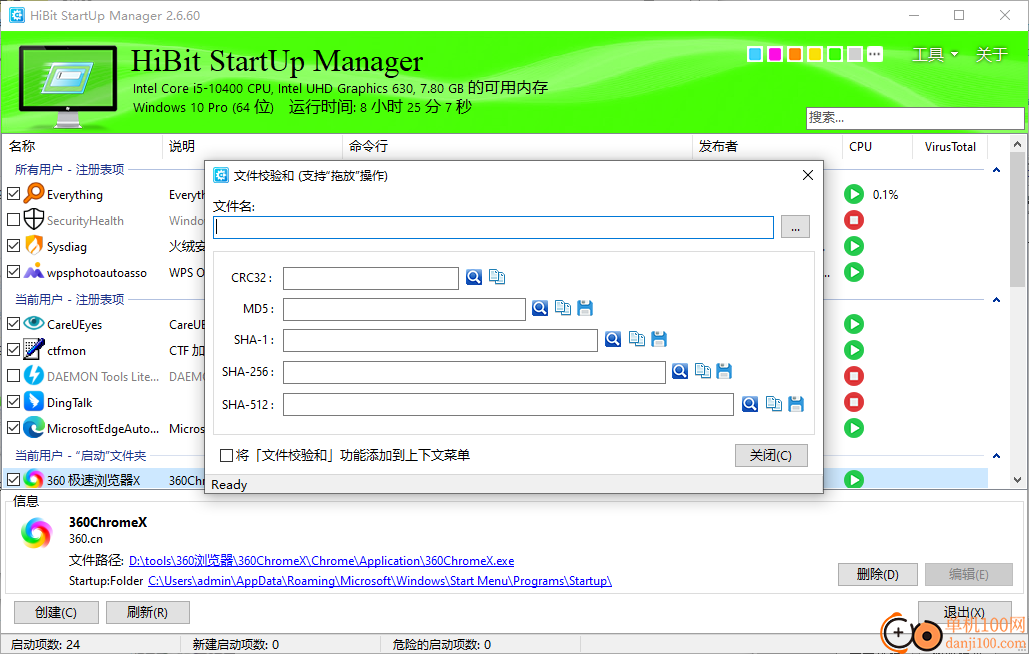Copy the CRC32 value
1029x654 pixels.
(x=497, y=277)
